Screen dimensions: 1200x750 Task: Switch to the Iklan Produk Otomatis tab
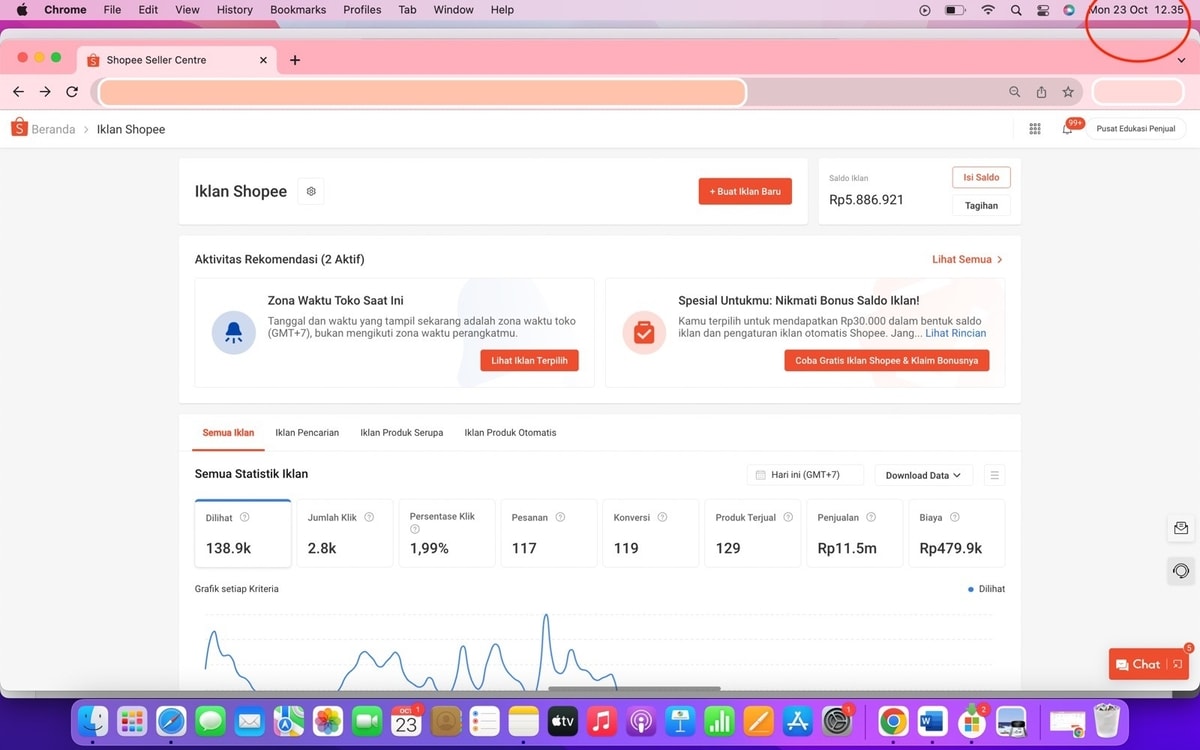[x=510, y=433]
